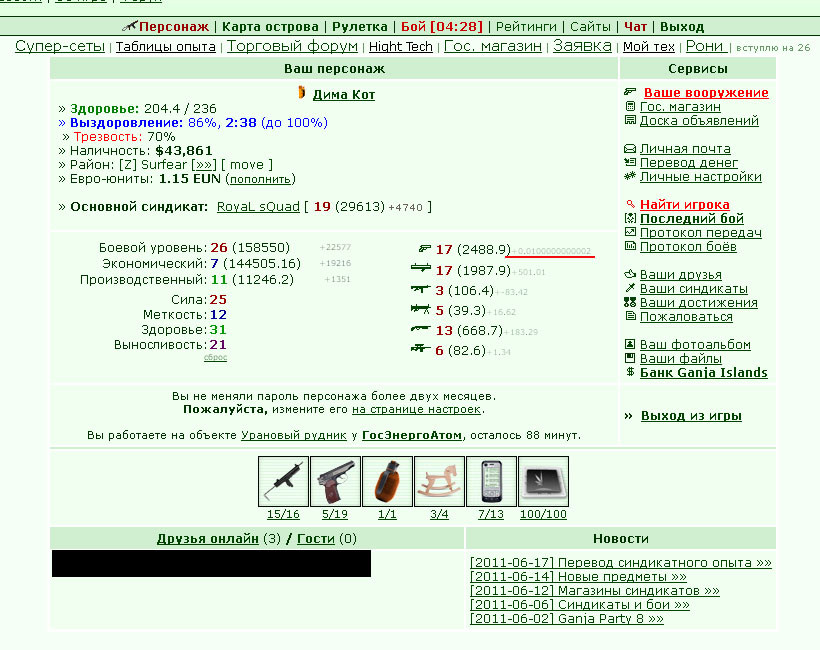Click the photo icon beside Ваш фотоальбом

pyautogui.click(x=630, y=344)
